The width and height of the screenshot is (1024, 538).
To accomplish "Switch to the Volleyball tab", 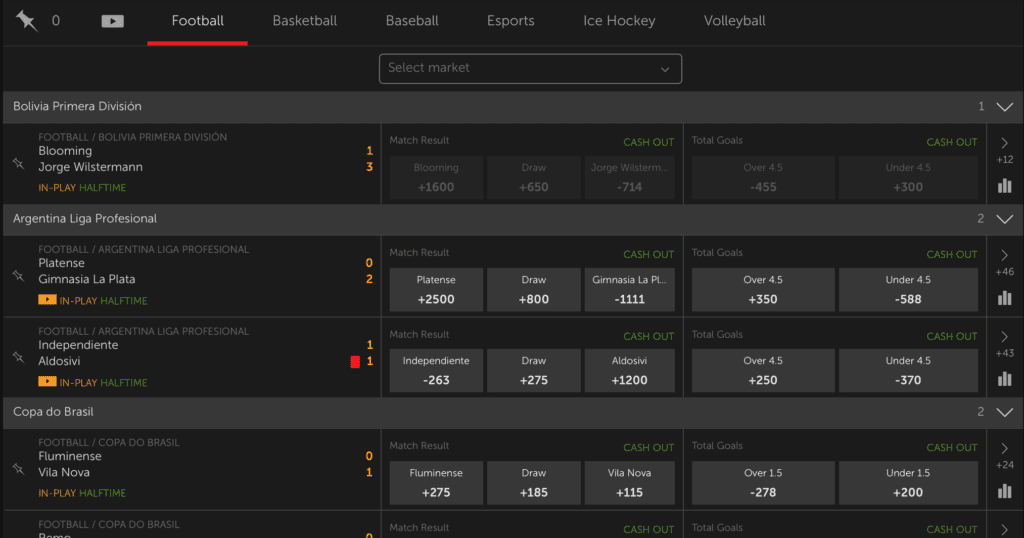I will pyautogui.click(x=735, y=21).
